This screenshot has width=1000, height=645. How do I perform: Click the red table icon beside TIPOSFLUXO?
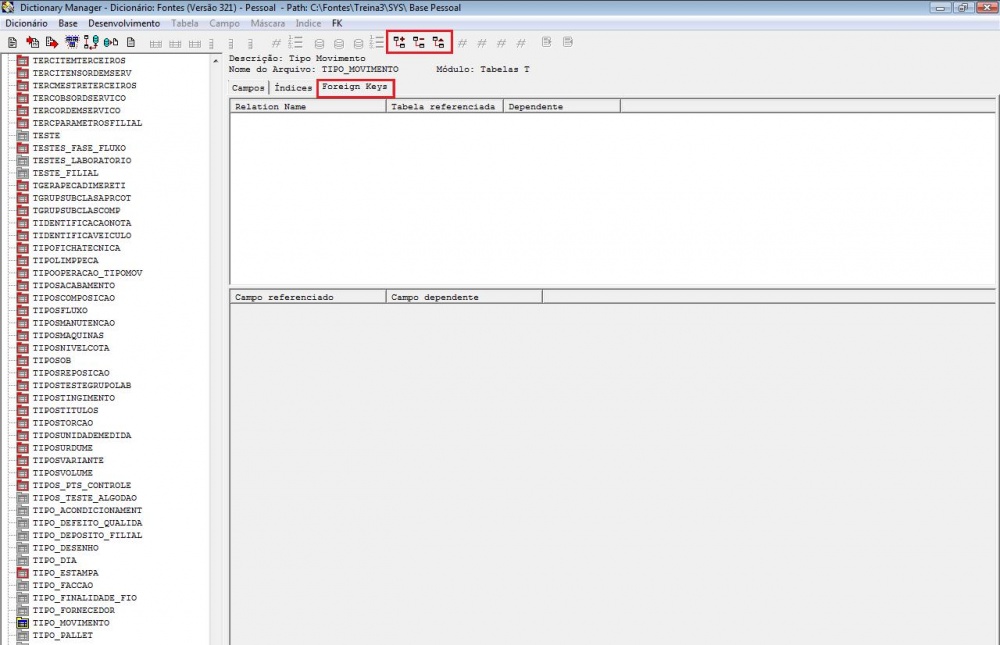pos(22,310)
